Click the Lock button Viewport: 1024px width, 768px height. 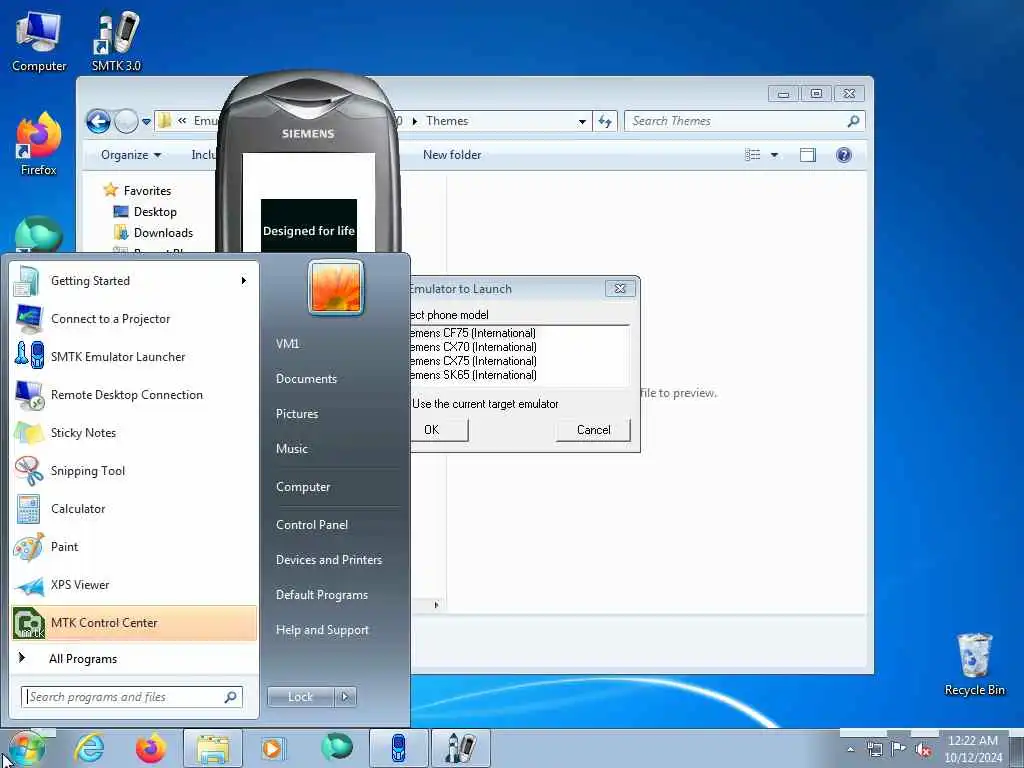tap(300, 697)
